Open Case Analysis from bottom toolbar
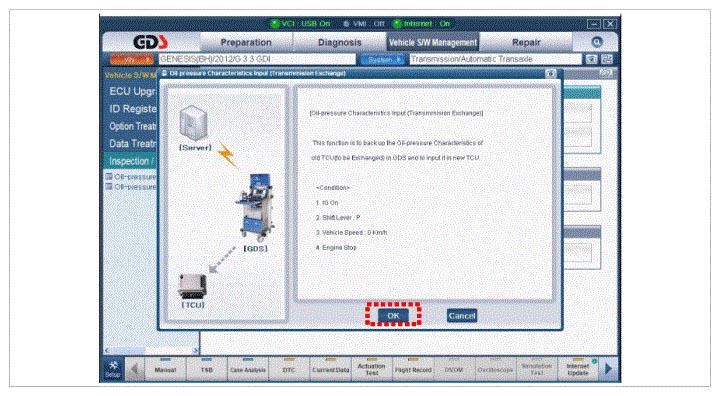 click(x=248, y=369)
